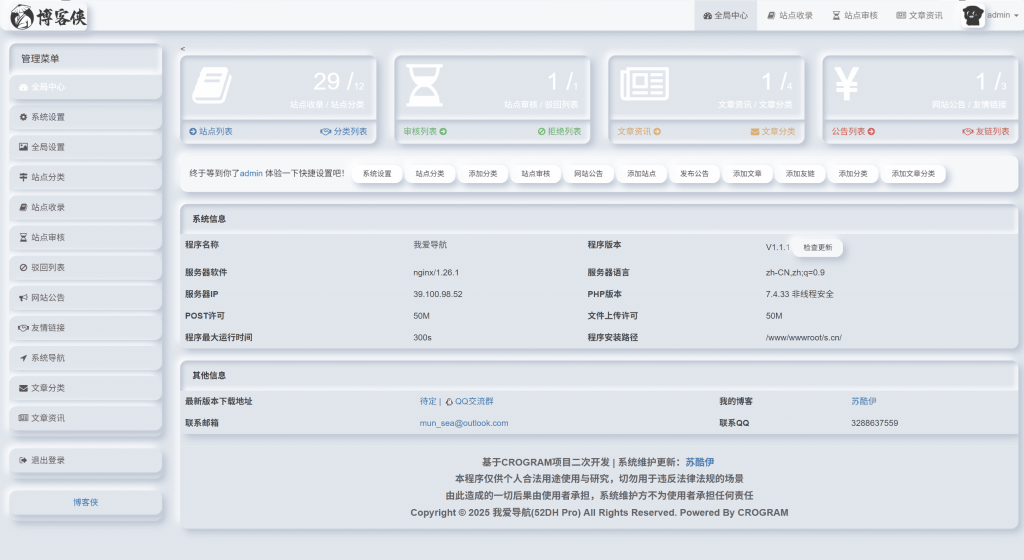Image resolution: width=1024 pixels, height=560 pixels.
Task: Click the megaphone icon beside 网站公告 in sidebar
Action: tap(24, 298)
